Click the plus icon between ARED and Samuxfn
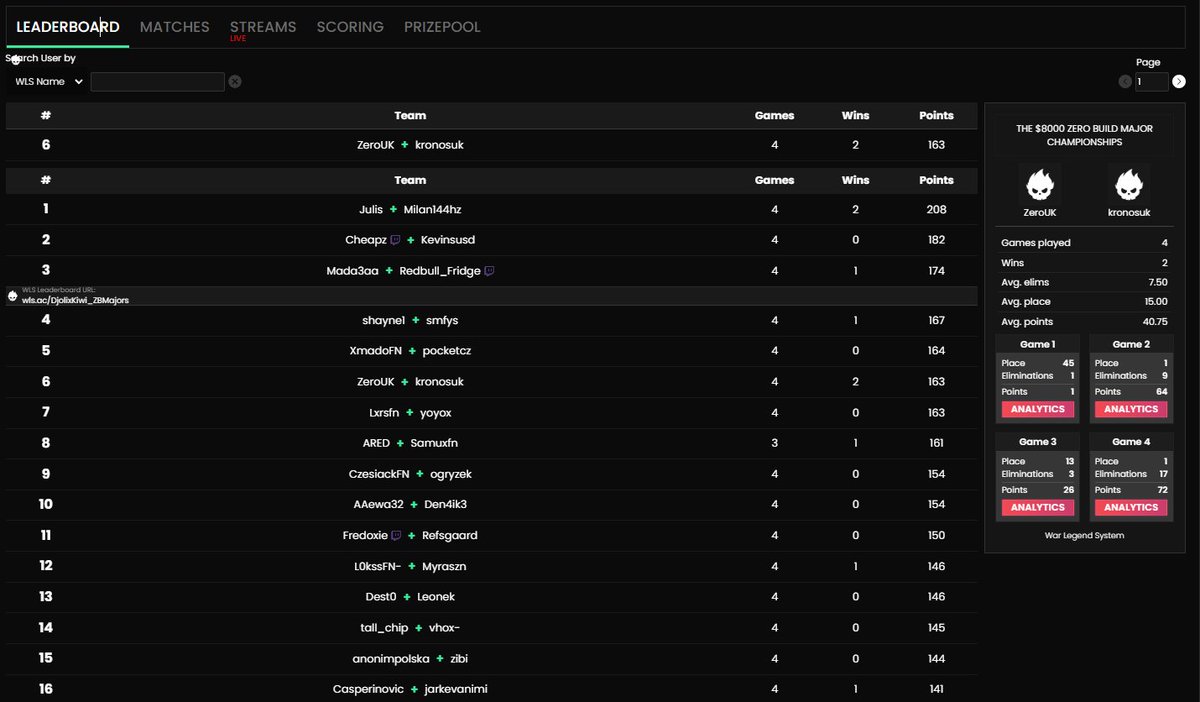Image resolution: width=1200 pixels, height=702 pixels. pos(400,443)
